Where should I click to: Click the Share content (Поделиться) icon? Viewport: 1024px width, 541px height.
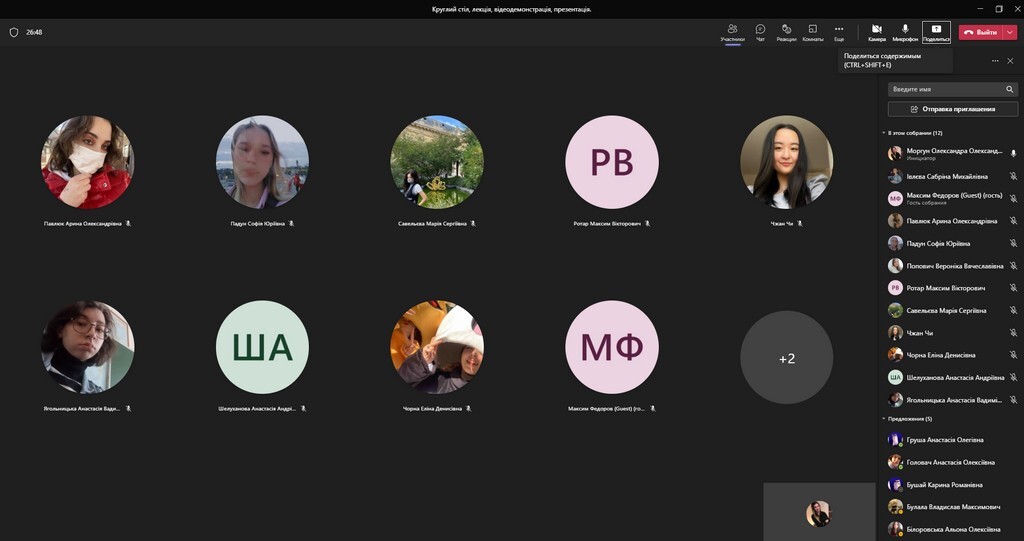tap(936, 32)
